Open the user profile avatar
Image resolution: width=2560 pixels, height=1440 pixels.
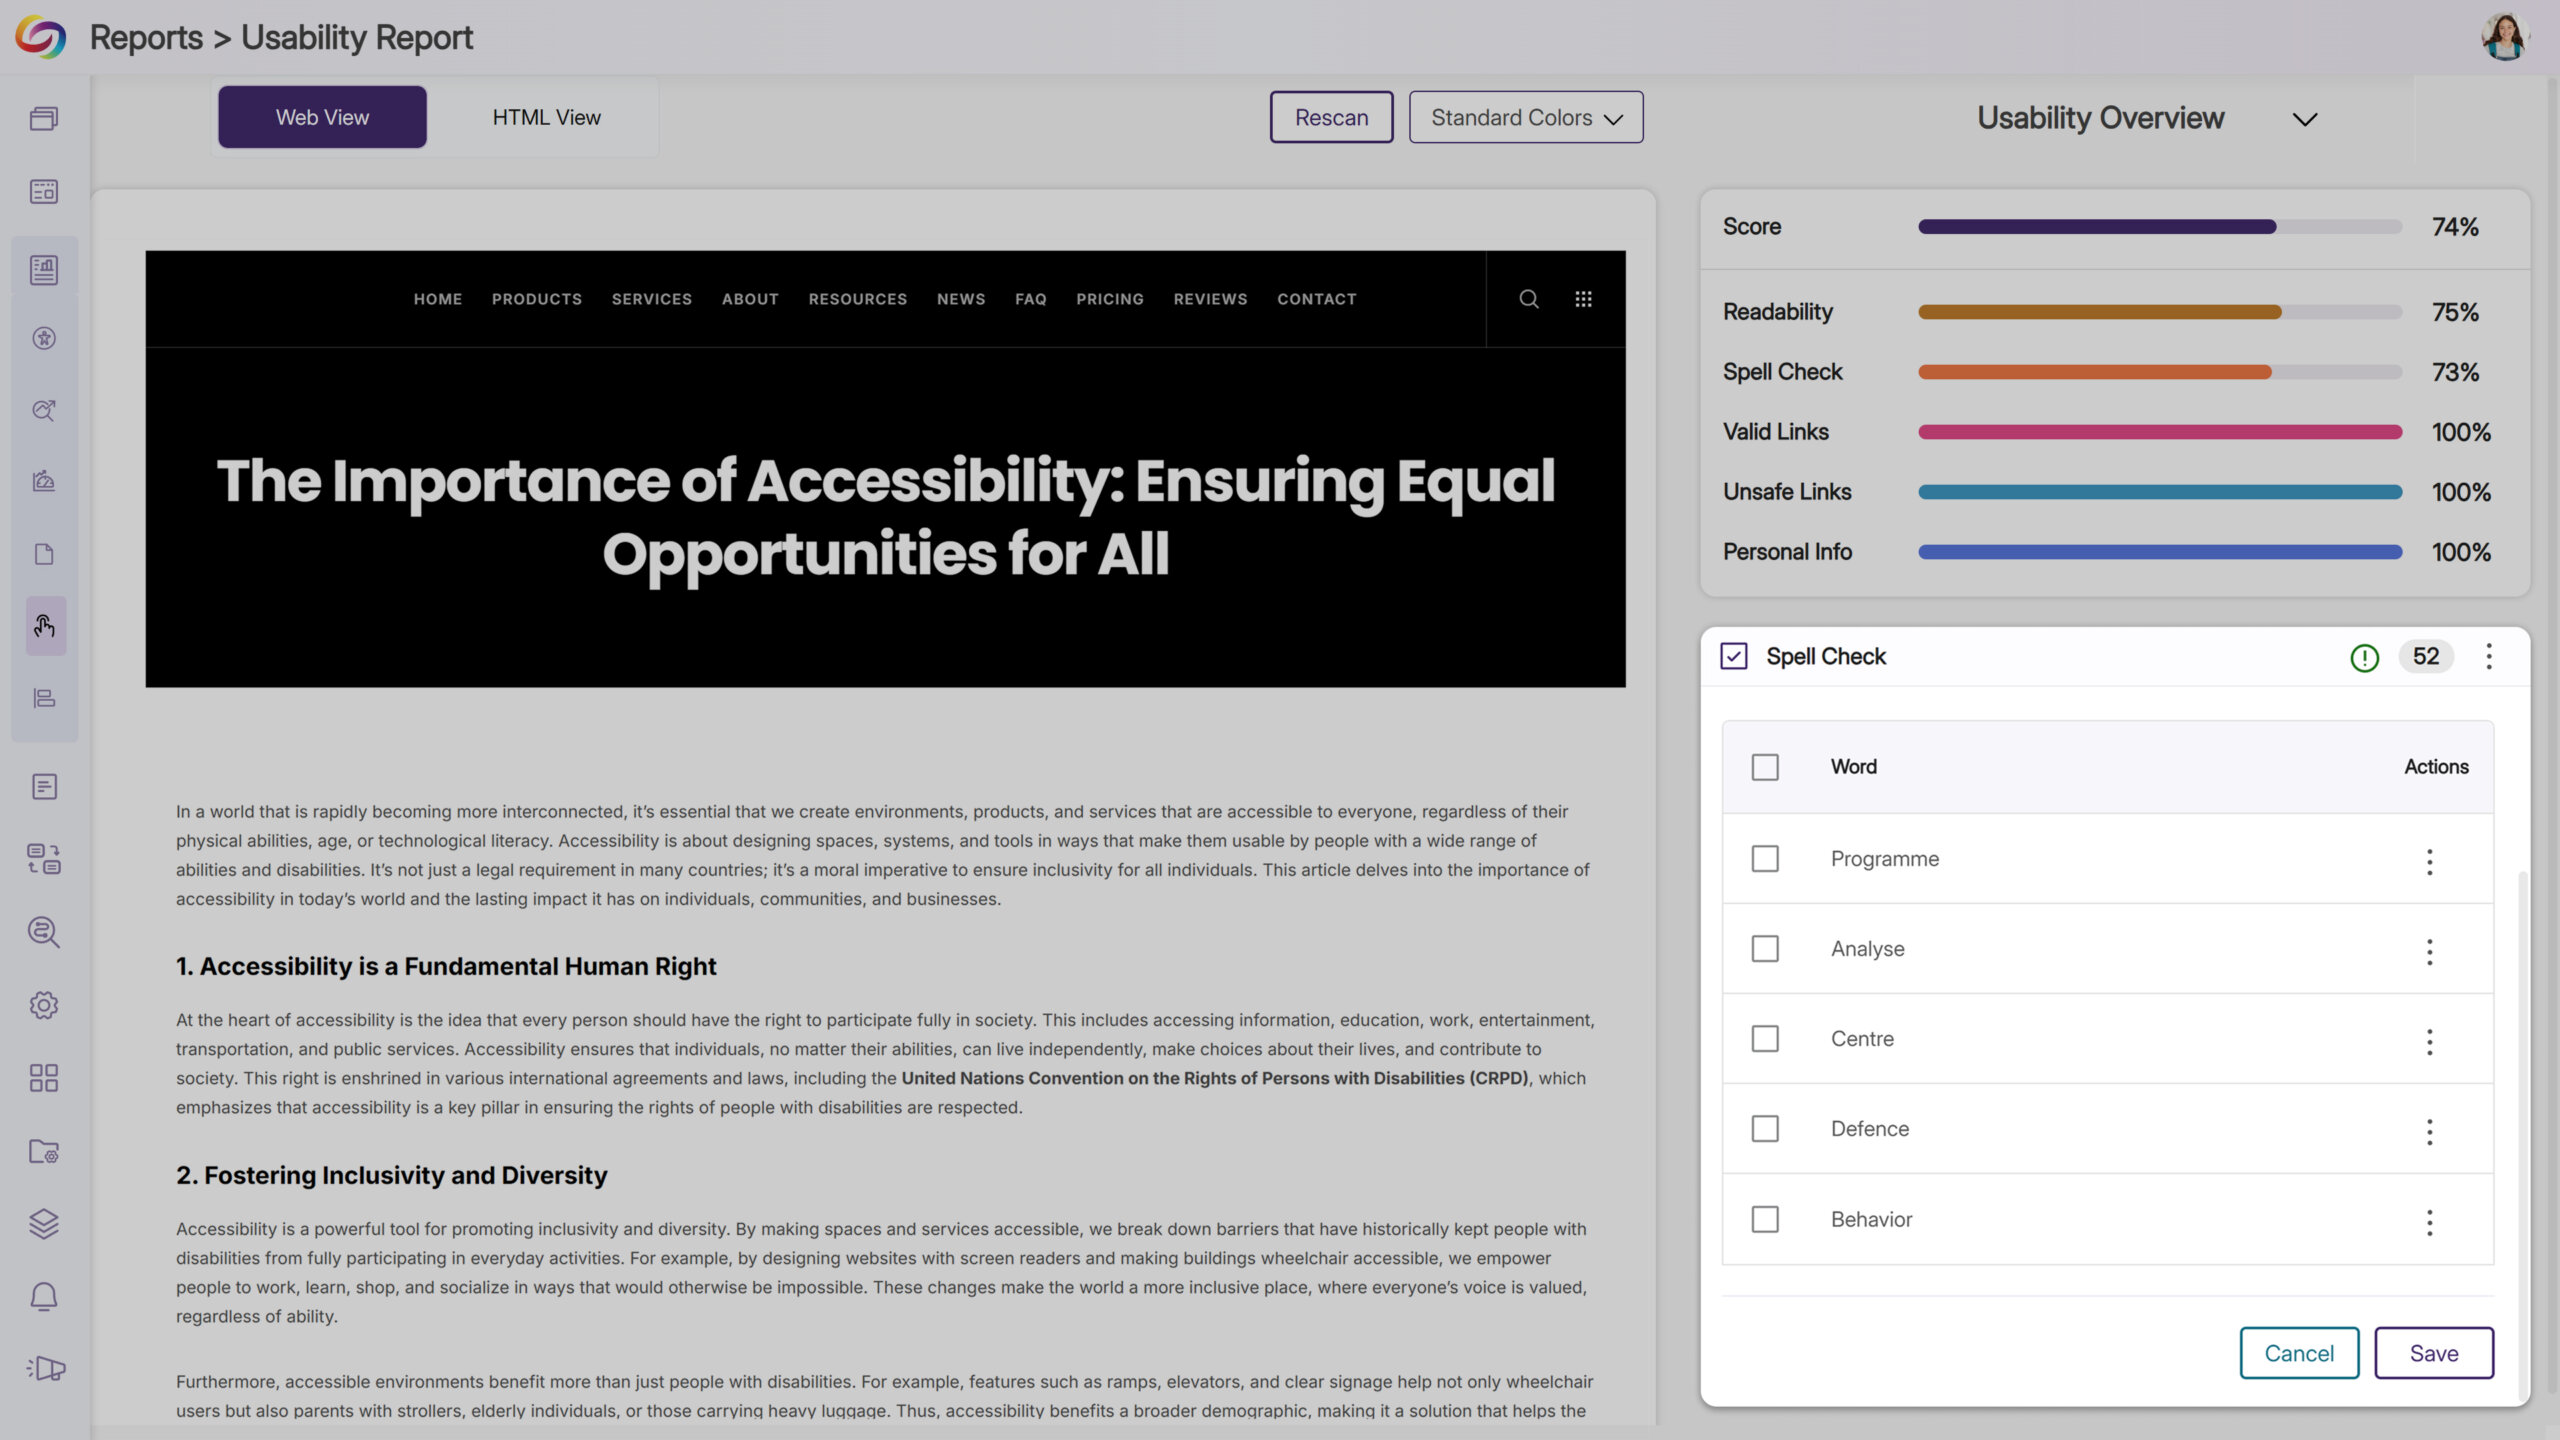(x=2504, y=38)
